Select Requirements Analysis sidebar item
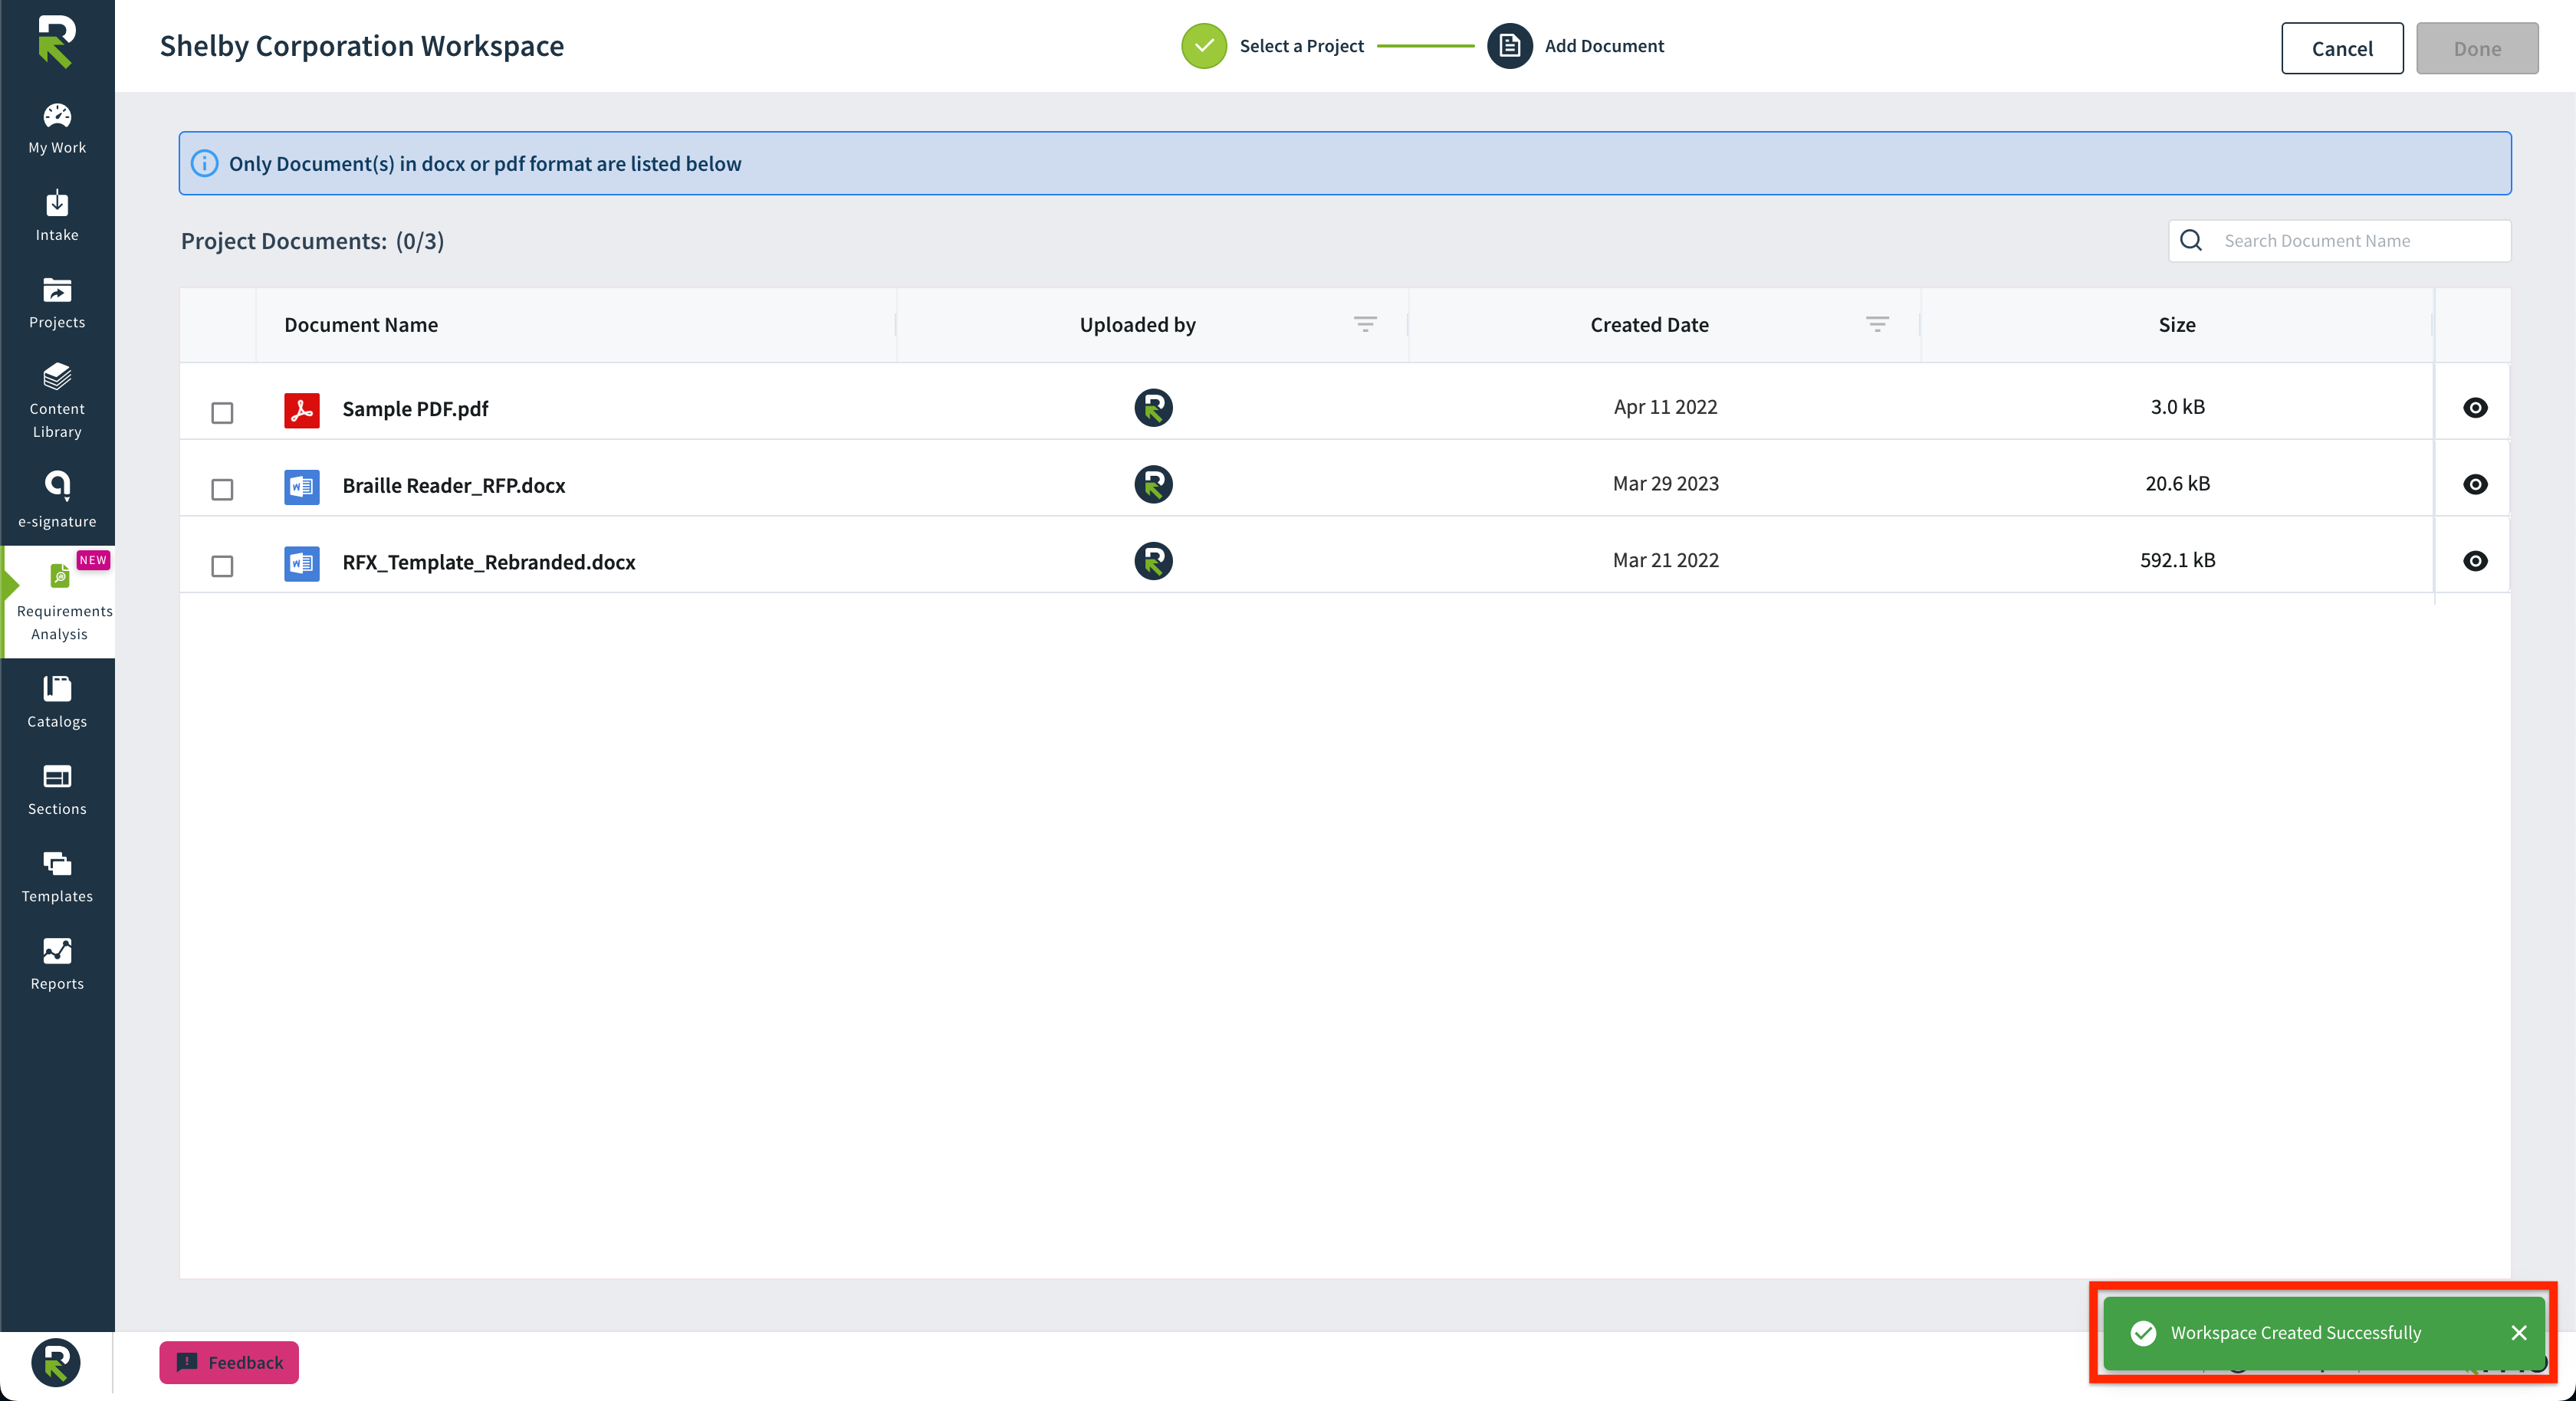Screen dimensions: 2576x1401 pyautogui.click(x=59, y=602)
